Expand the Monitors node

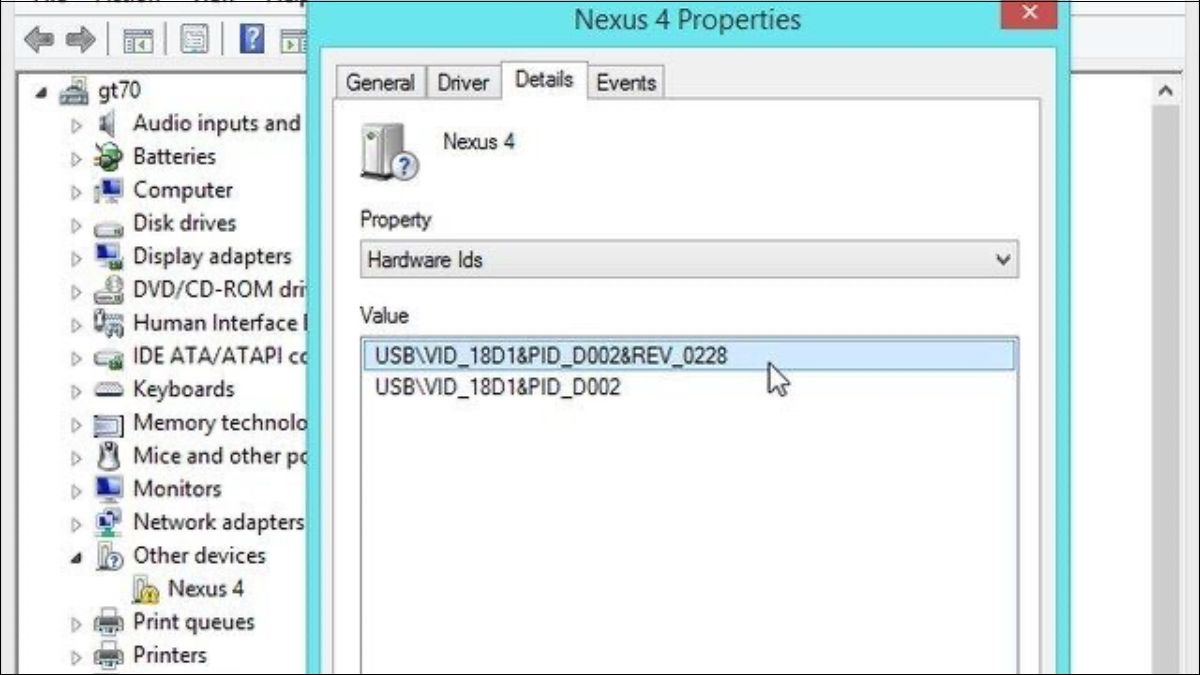77,490
